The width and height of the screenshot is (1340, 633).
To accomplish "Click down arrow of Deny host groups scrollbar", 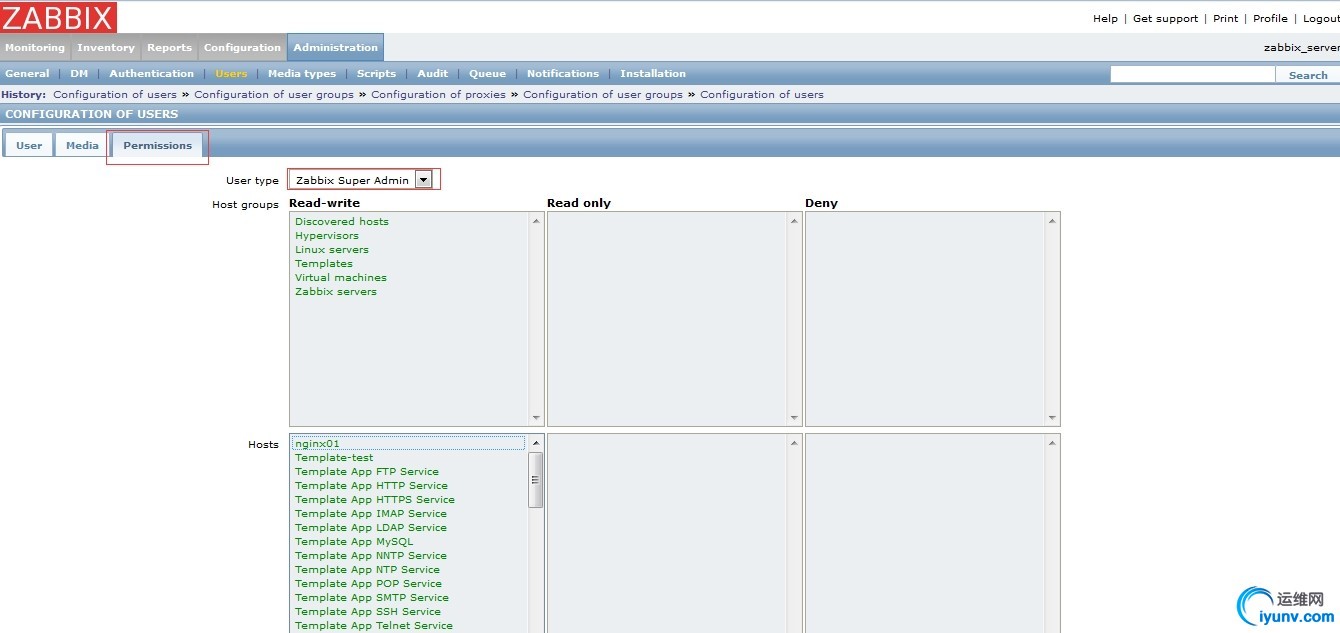I will pos(1052,418).
